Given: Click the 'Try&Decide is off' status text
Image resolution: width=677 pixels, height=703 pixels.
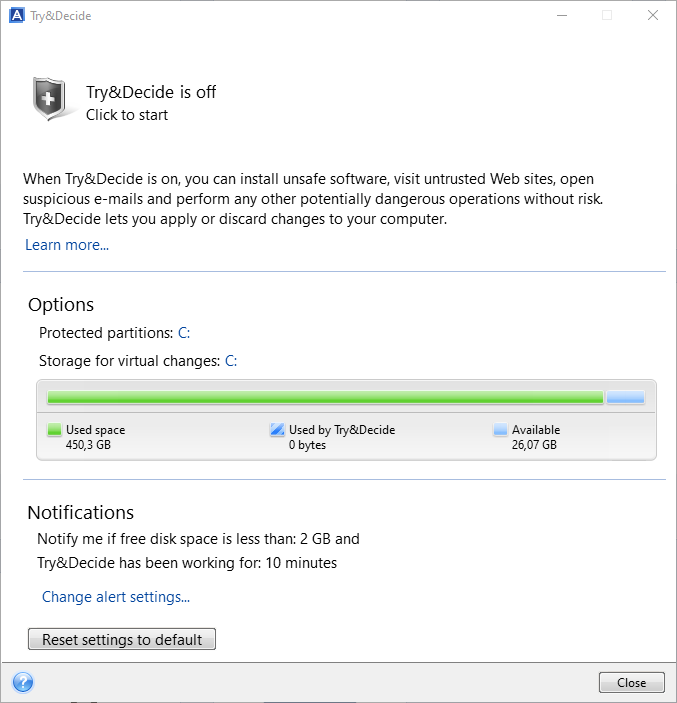Looking at the screenshot, I should [151, 92].
